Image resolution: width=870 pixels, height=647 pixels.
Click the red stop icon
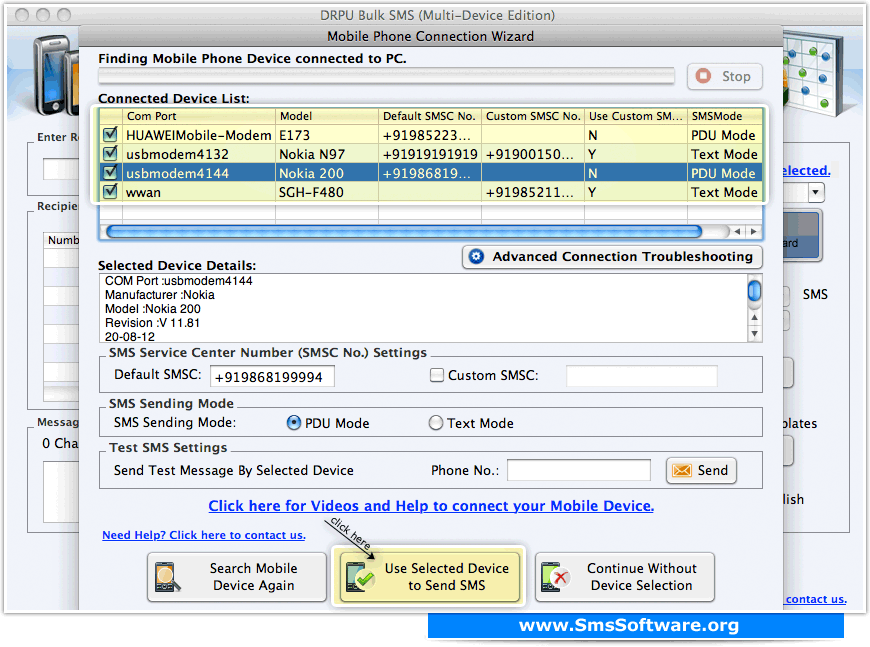(x=703, y=76)
